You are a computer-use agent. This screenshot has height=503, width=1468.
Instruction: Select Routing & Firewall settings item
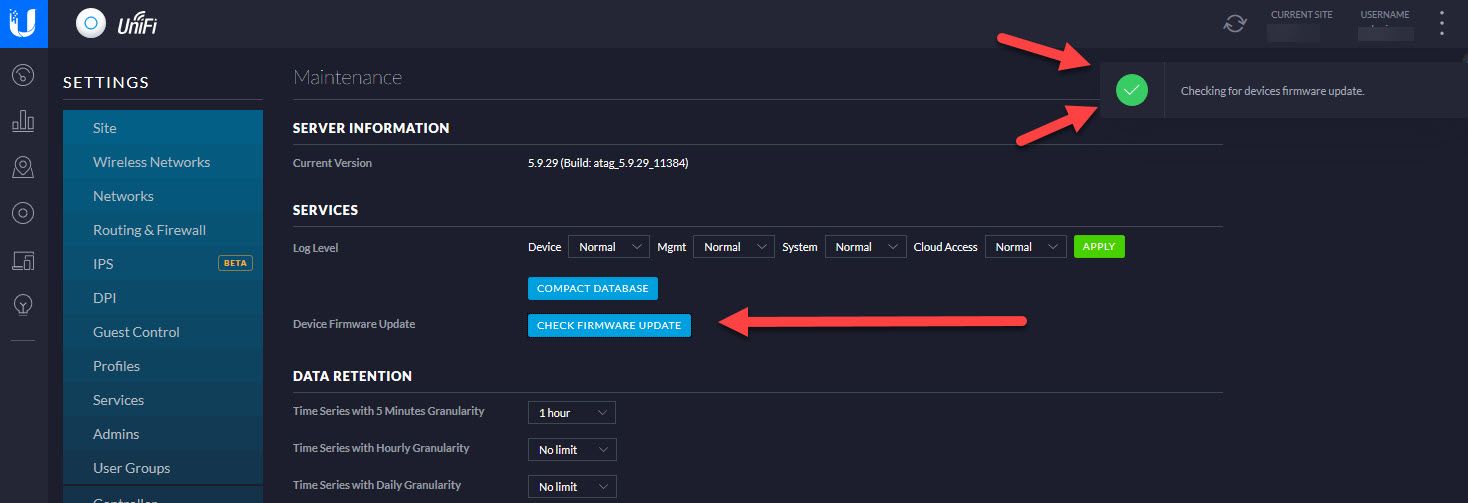[149, 230]
